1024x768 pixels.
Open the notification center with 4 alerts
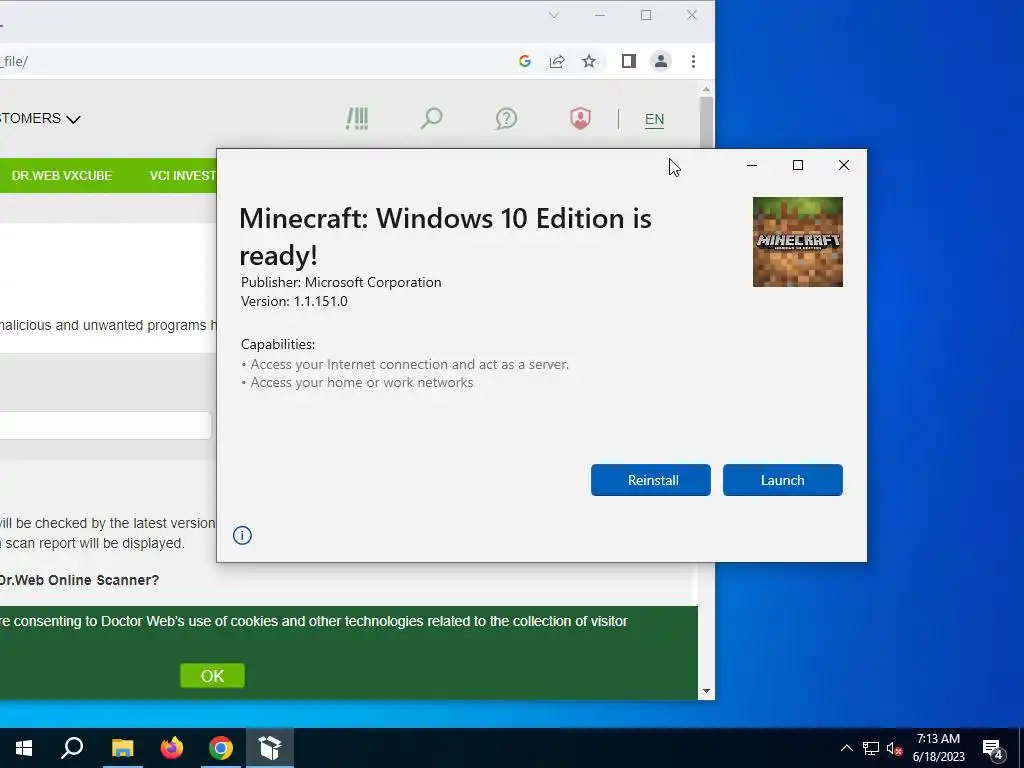[993, 749]
